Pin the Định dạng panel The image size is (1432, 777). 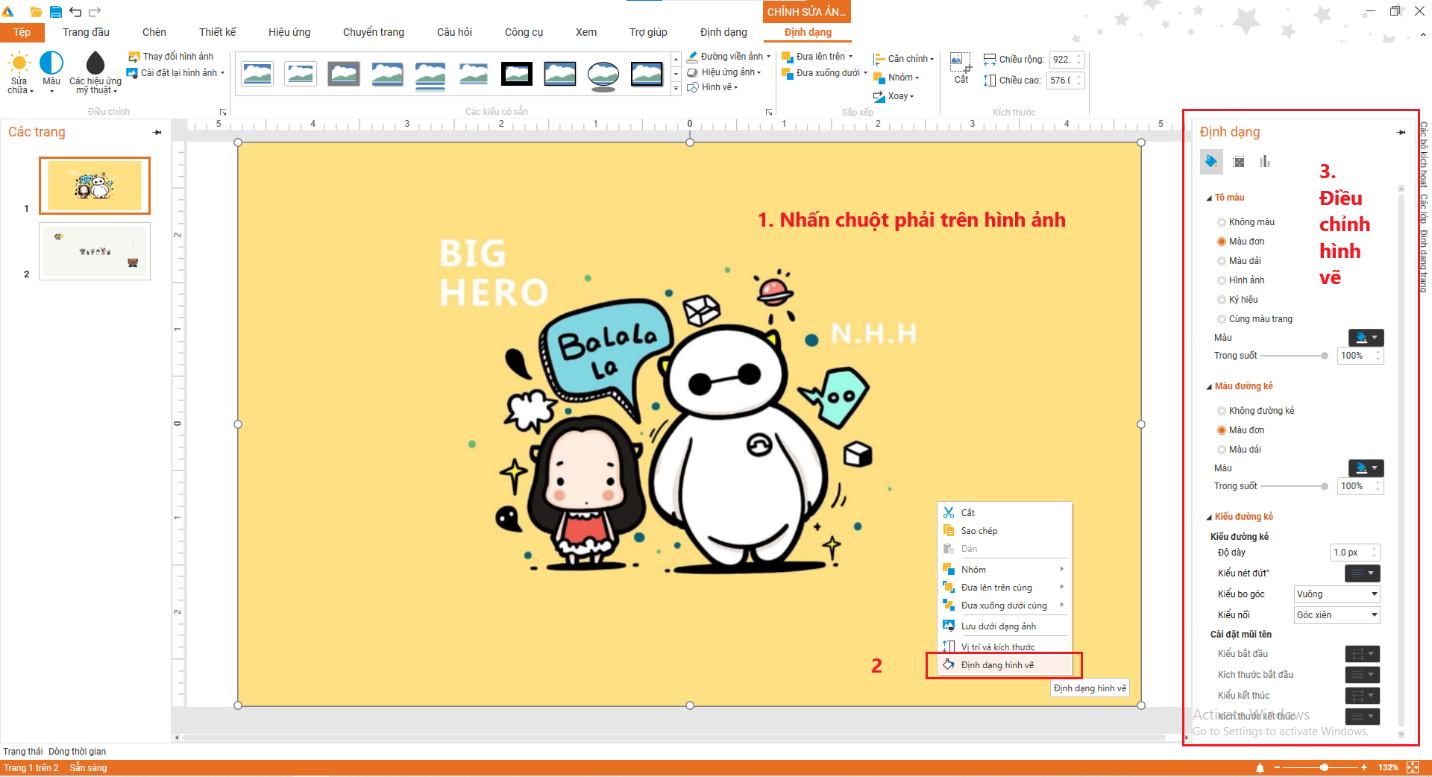[1401, 132]
